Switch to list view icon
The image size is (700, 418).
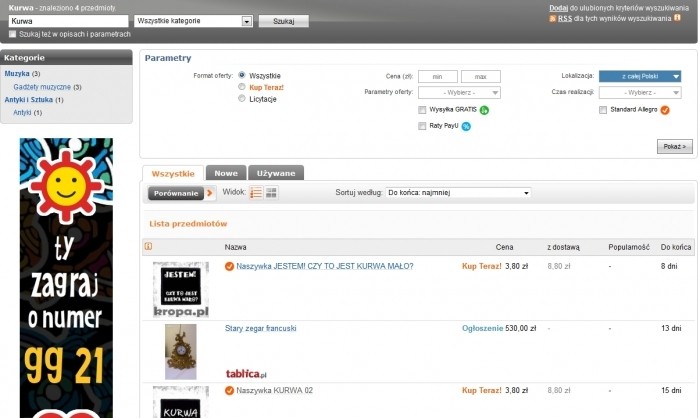(256, 192)
